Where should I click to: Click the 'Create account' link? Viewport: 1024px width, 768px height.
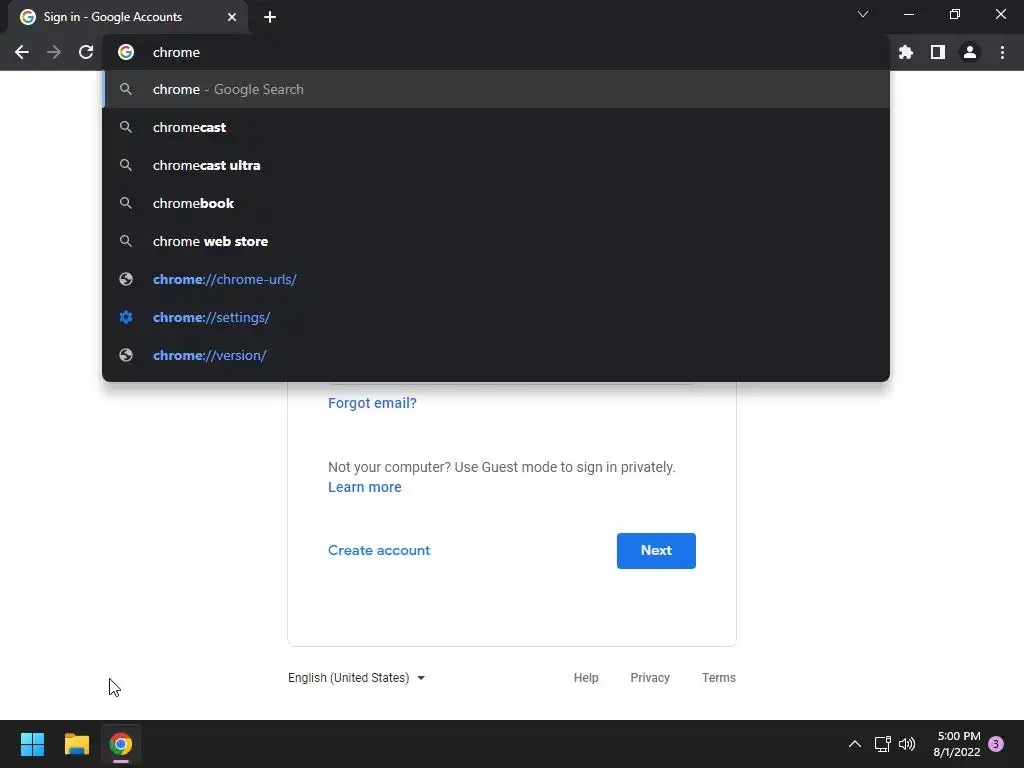379,551
